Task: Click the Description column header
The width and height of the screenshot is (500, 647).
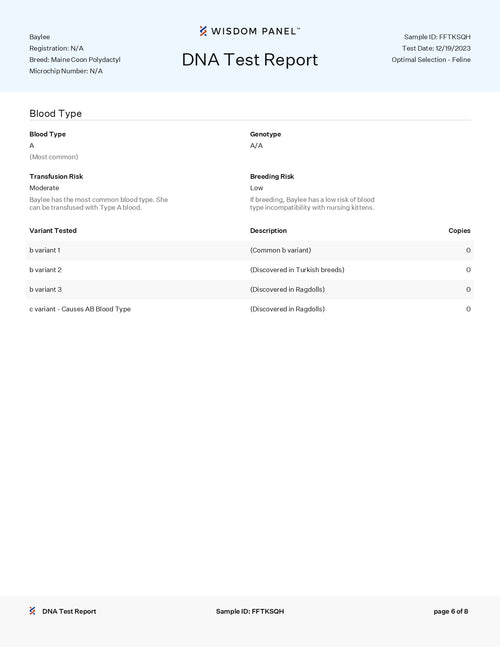Action: [268, 231]
